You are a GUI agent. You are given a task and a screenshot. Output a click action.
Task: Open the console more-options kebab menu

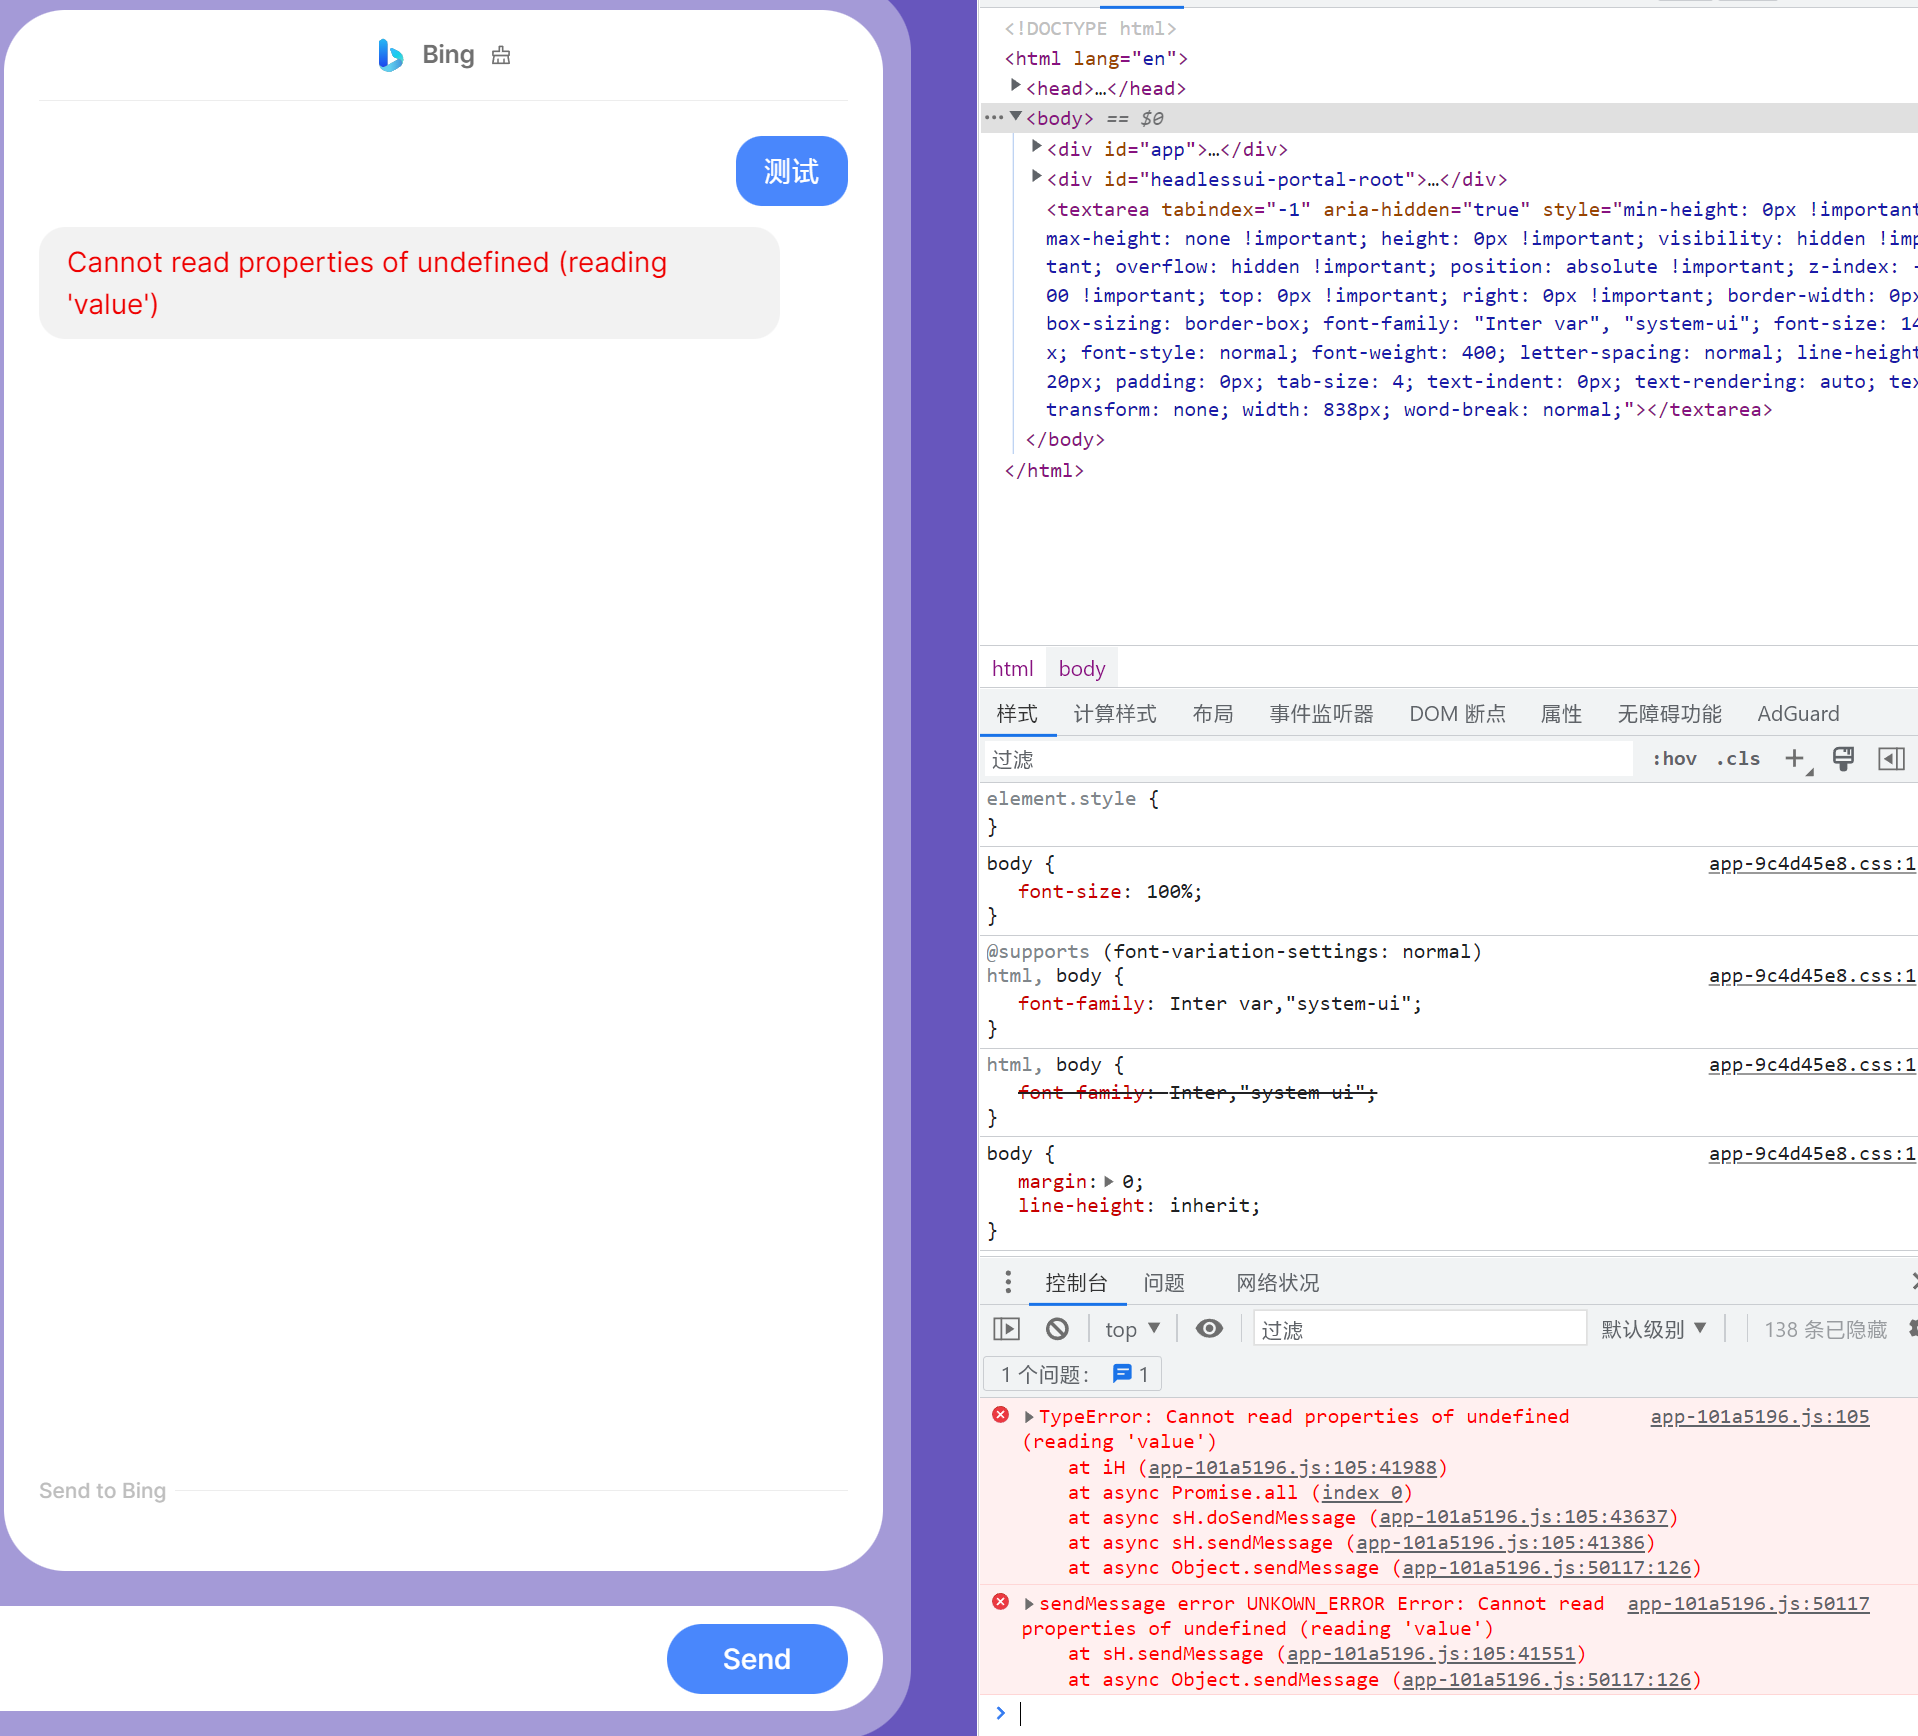tap(1007, 1281)
